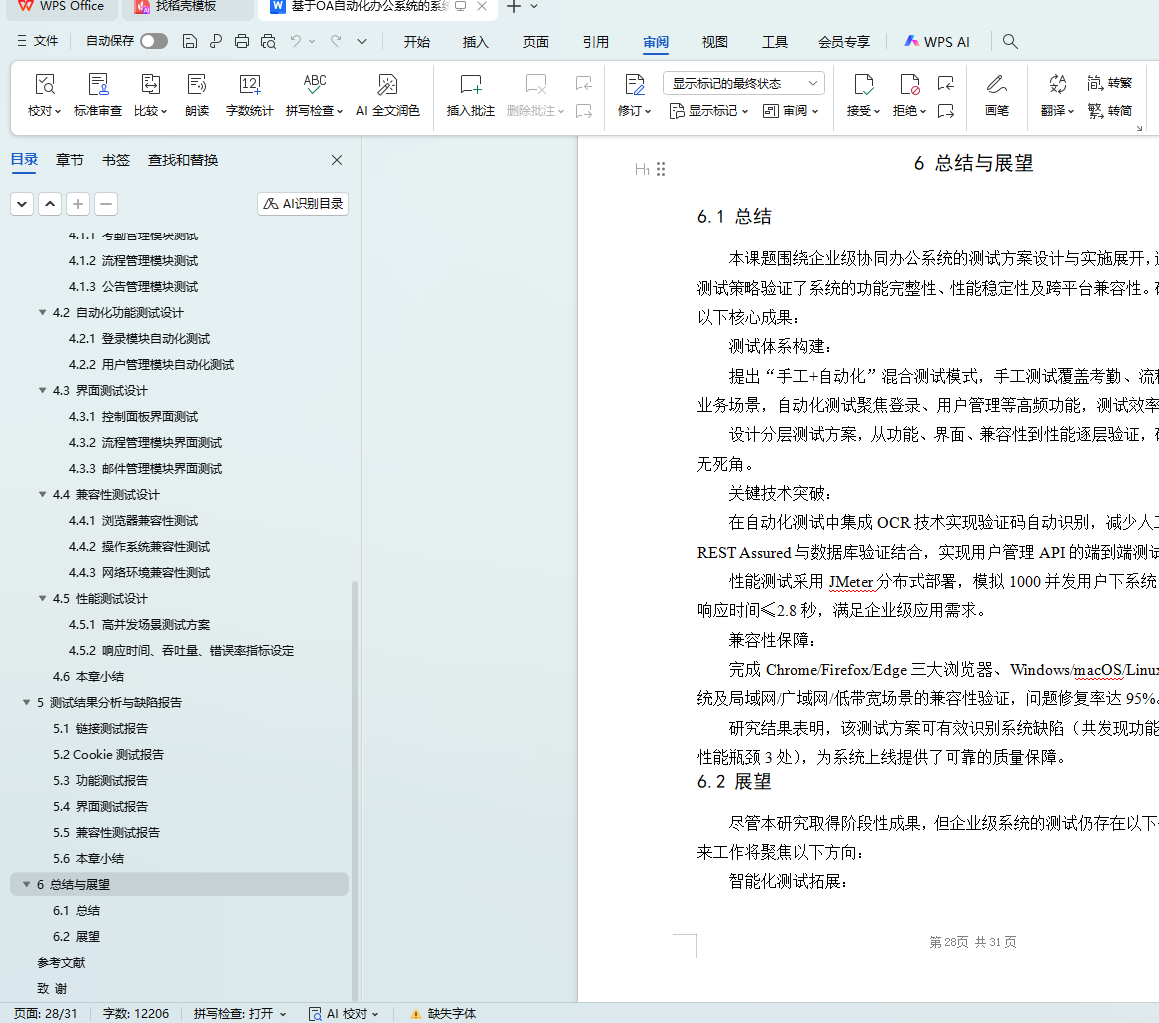The width and height of the screenshot is (1159, 1023).
Task: Jump to 参考文献 in outline
Action: pos(61,962)
